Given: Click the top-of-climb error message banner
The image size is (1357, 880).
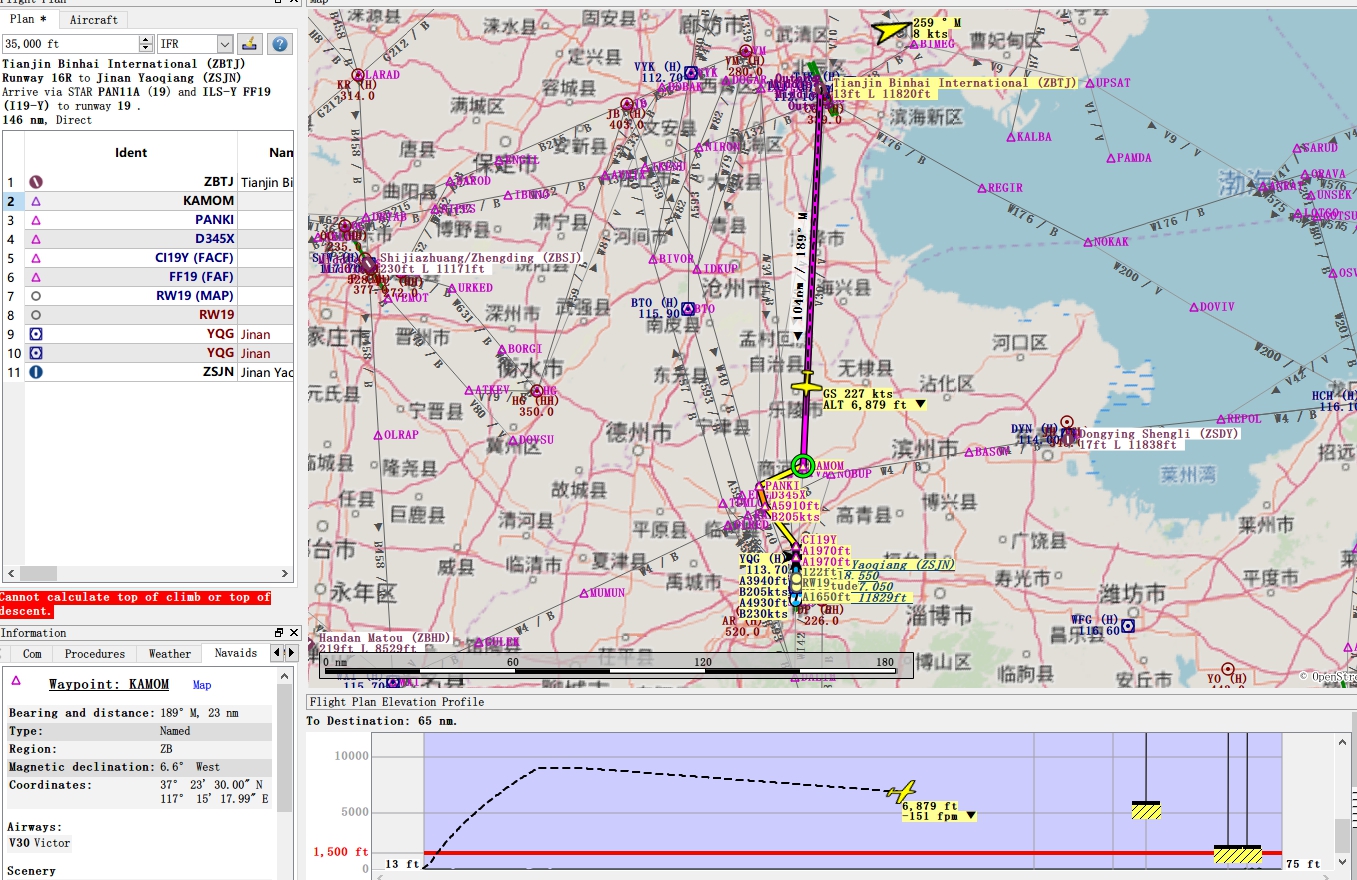Looking at the screenshot, I should tap(136, 604).
